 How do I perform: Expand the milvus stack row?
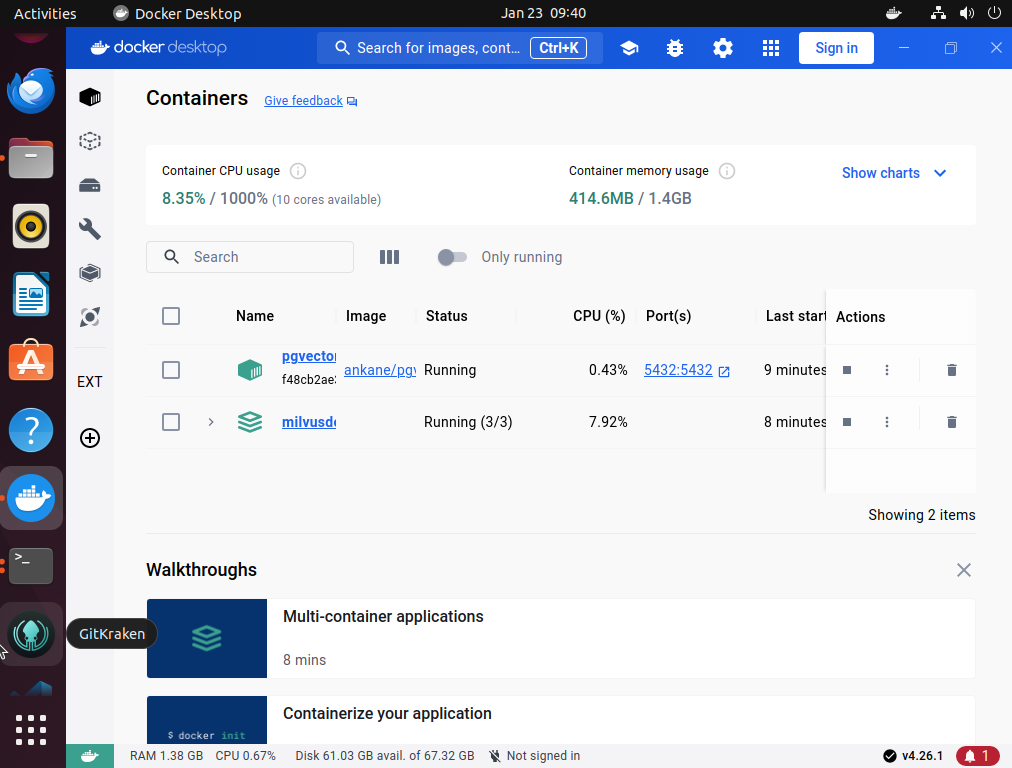(211, 422)
